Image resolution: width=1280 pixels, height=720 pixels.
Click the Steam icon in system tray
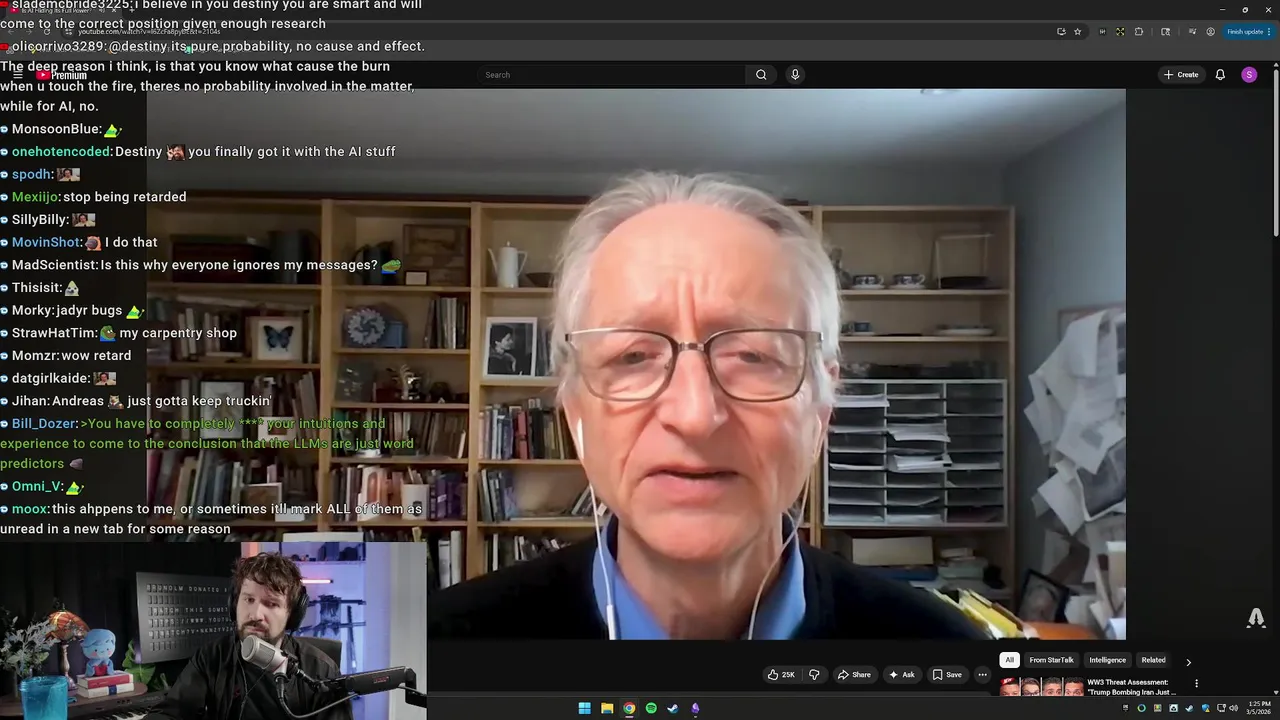click(1190, 708)
